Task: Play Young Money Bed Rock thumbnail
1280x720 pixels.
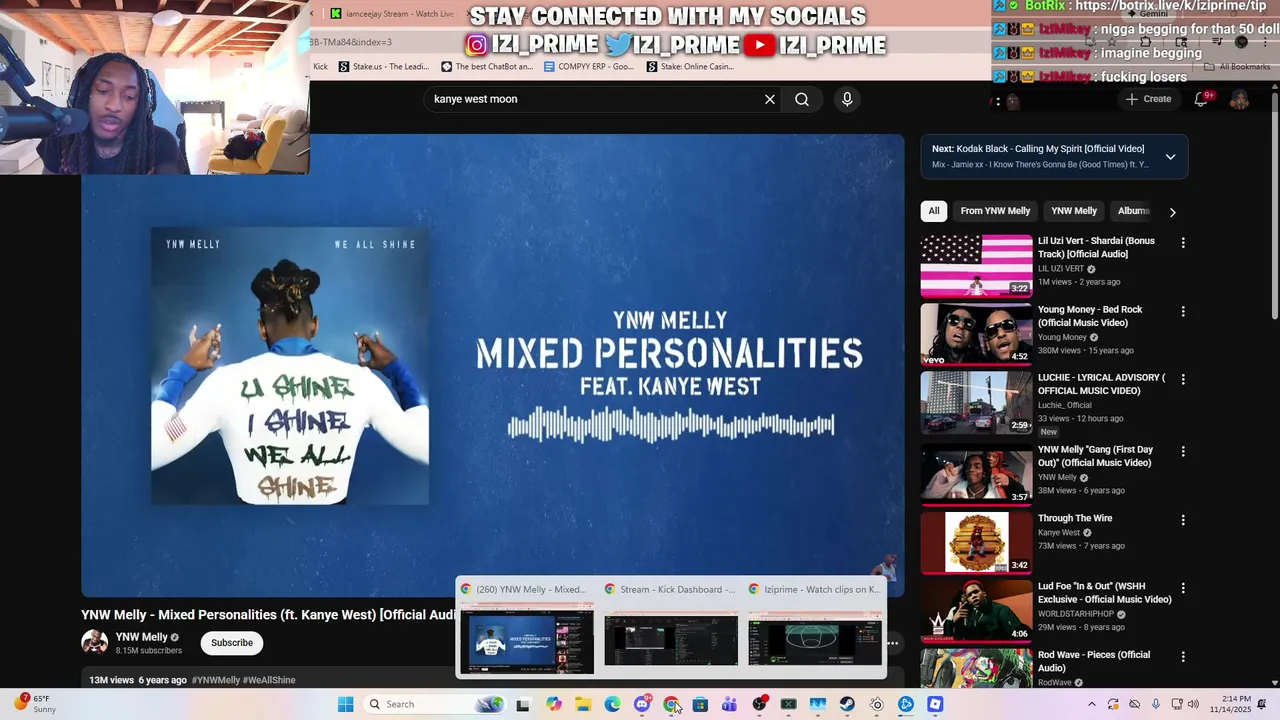Action: point(976,334)
